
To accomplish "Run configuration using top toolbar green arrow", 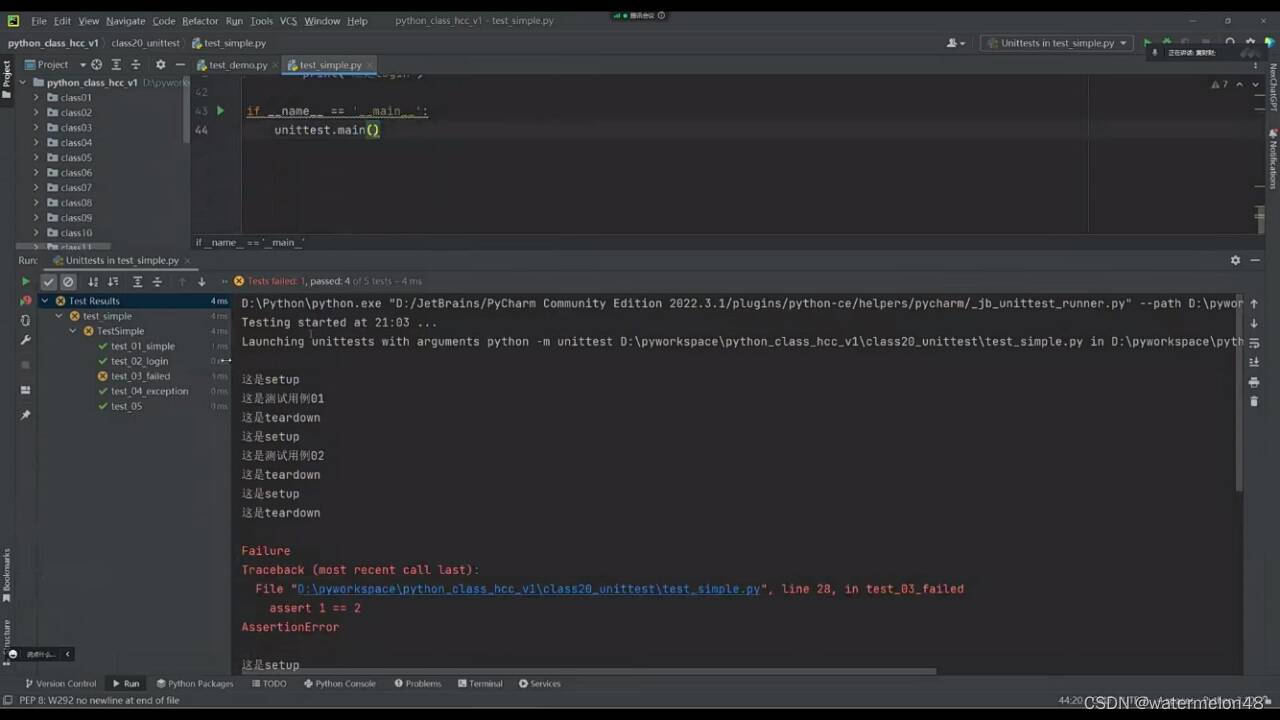I will coord(1147,43).
